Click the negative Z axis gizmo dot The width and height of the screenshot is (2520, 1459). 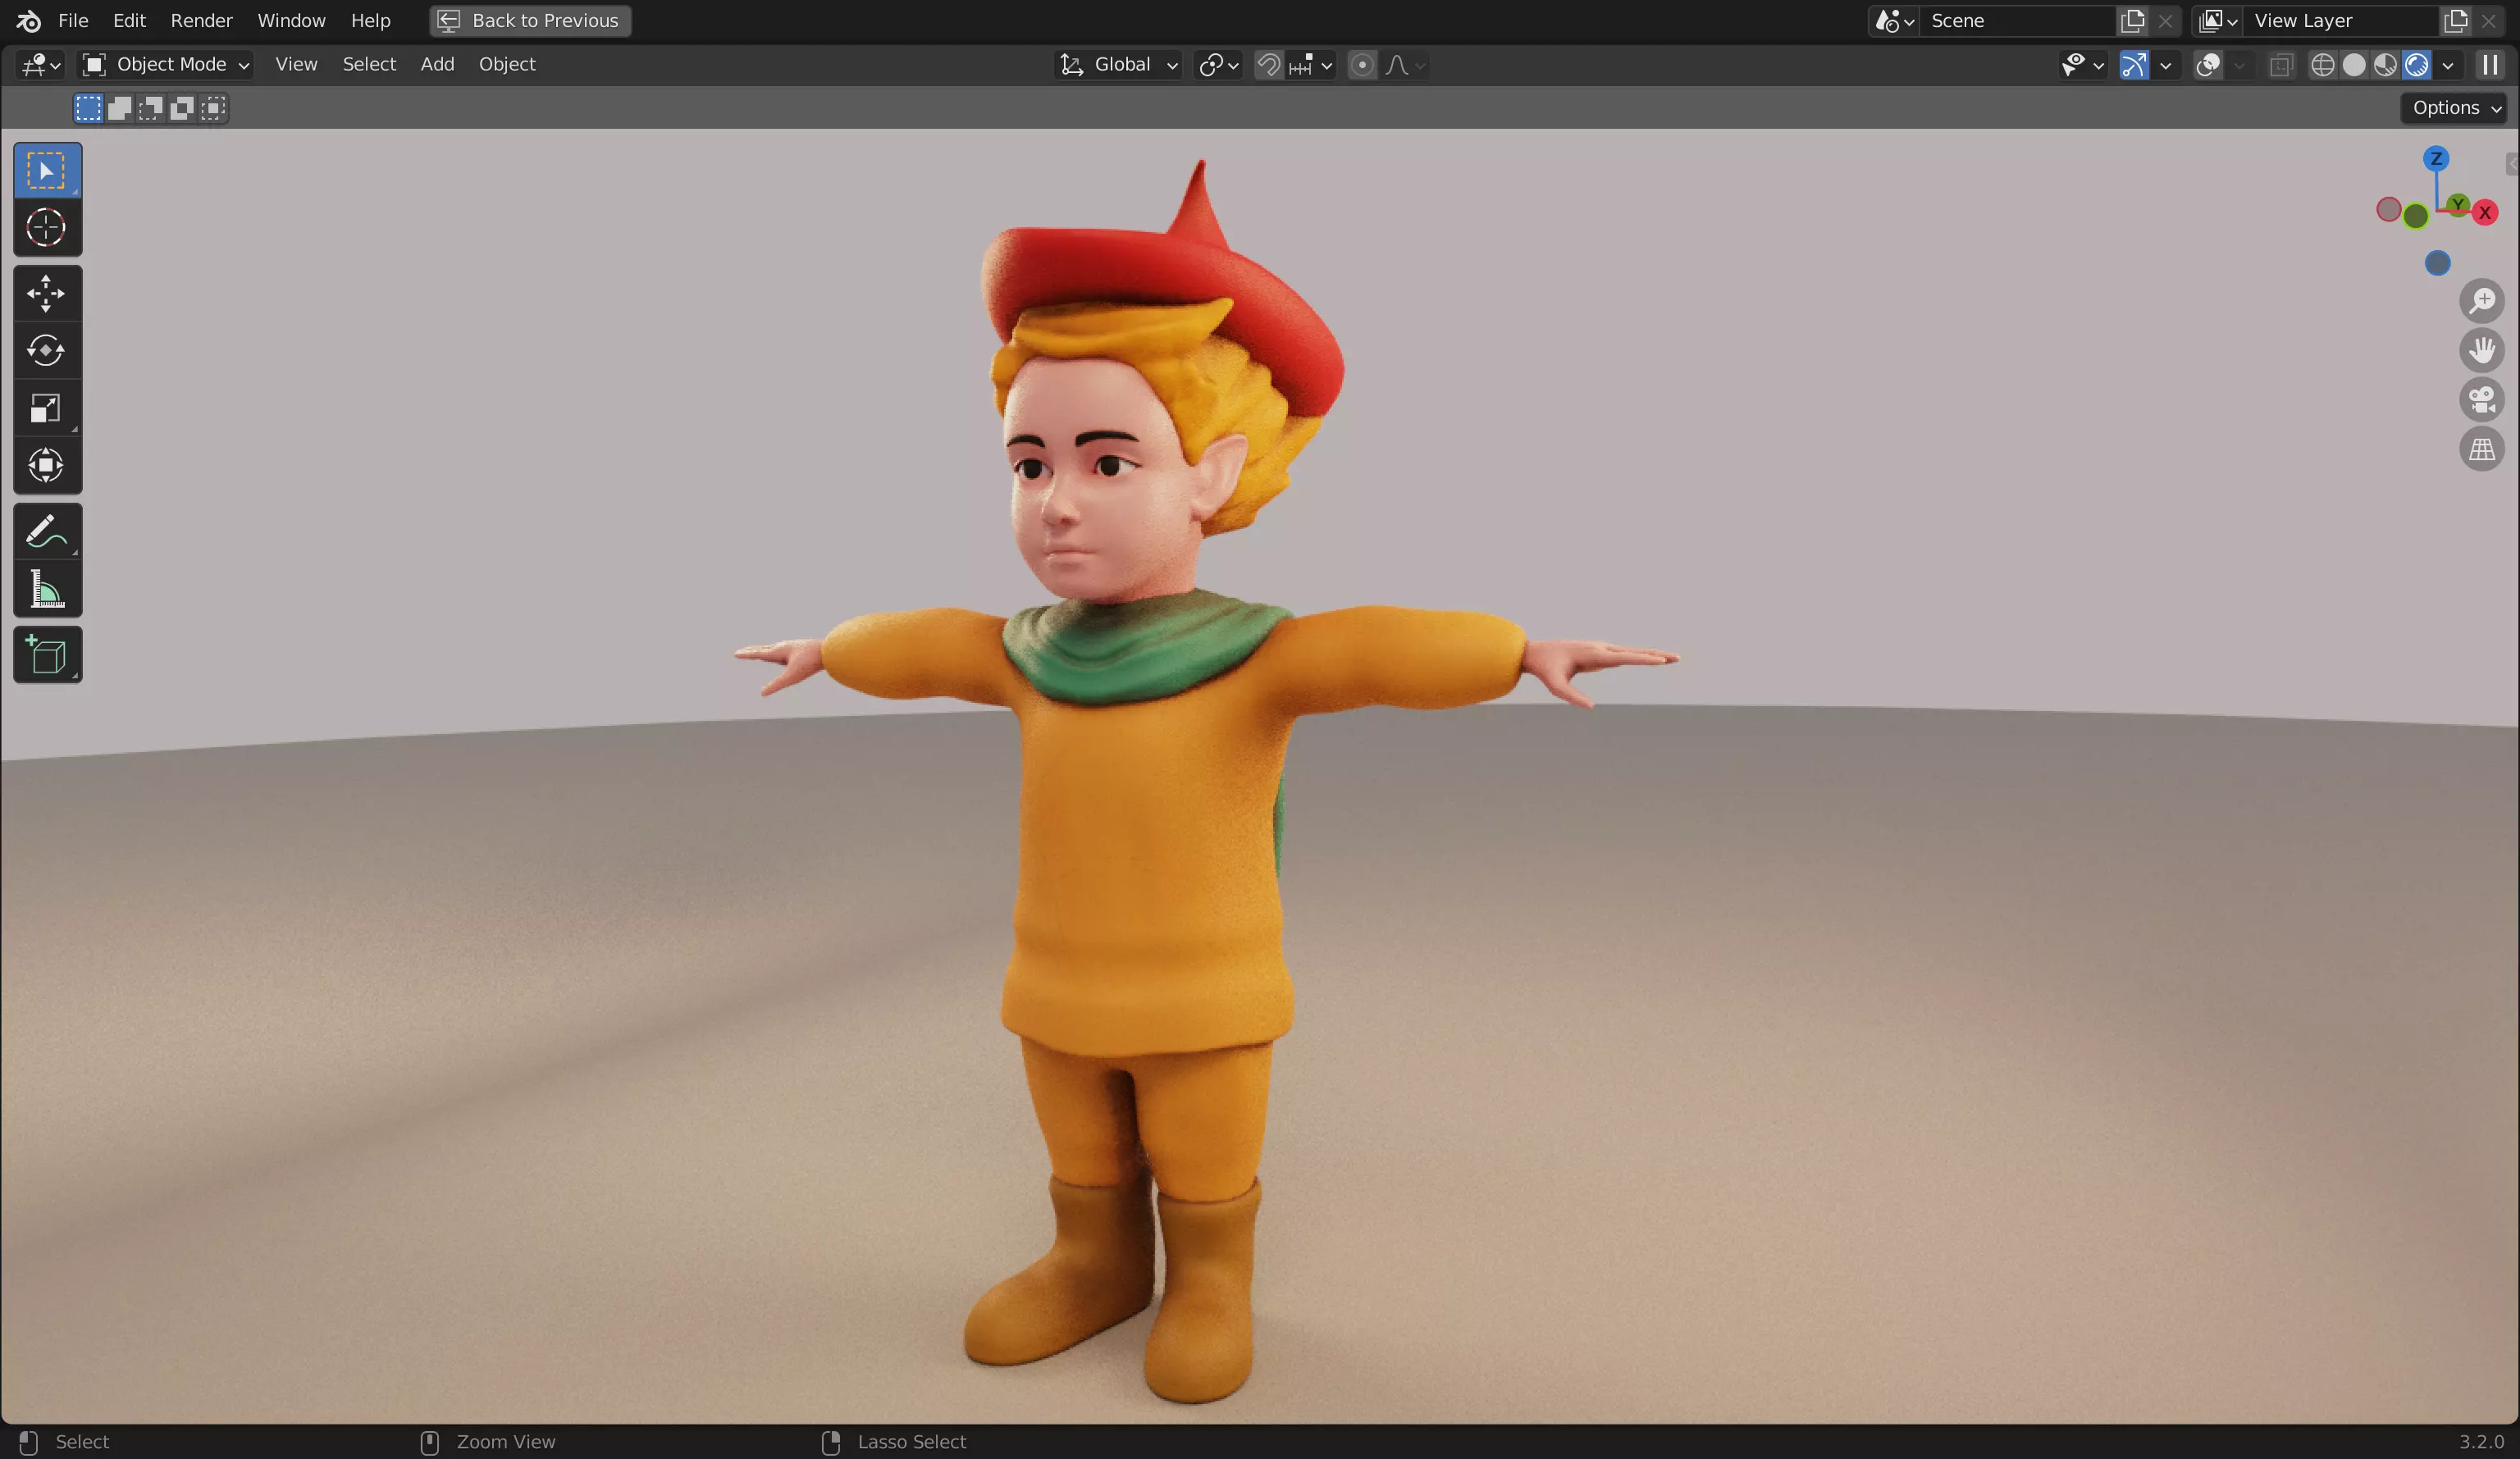[2438, 263]
